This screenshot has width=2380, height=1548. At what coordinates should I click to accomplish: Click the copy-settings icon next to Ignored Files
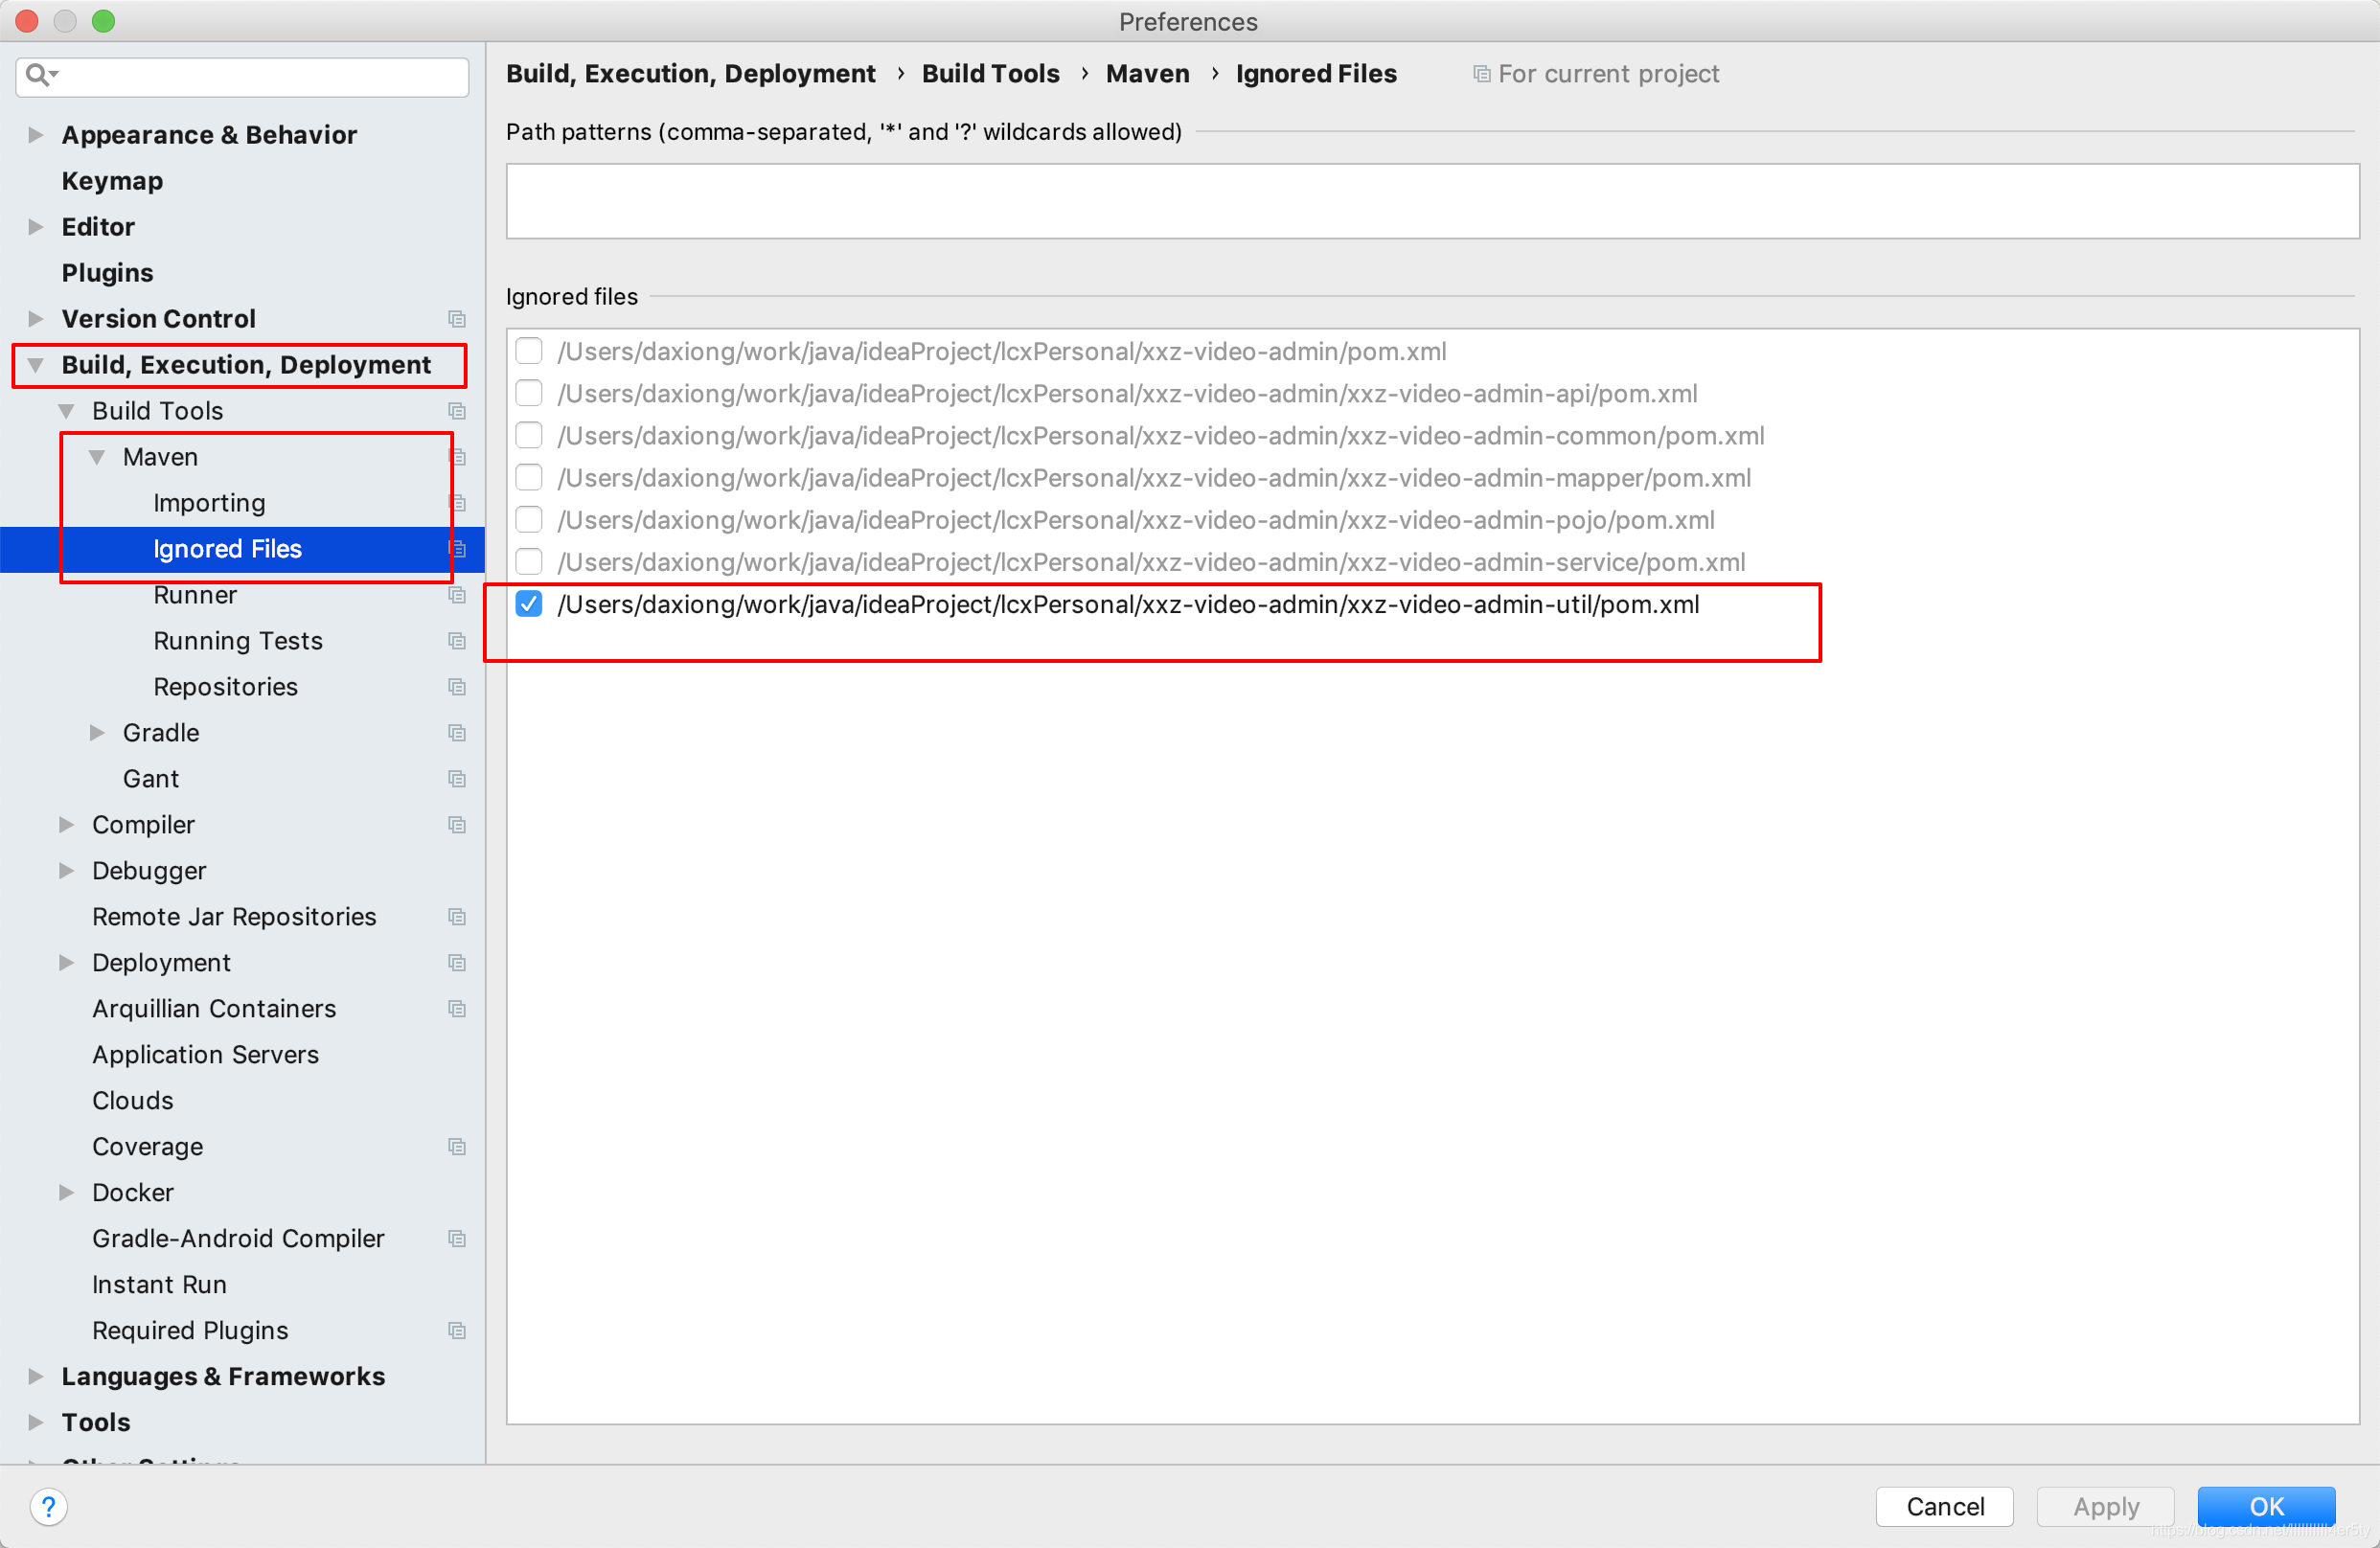pyautogui.click(x=458, y=549)
